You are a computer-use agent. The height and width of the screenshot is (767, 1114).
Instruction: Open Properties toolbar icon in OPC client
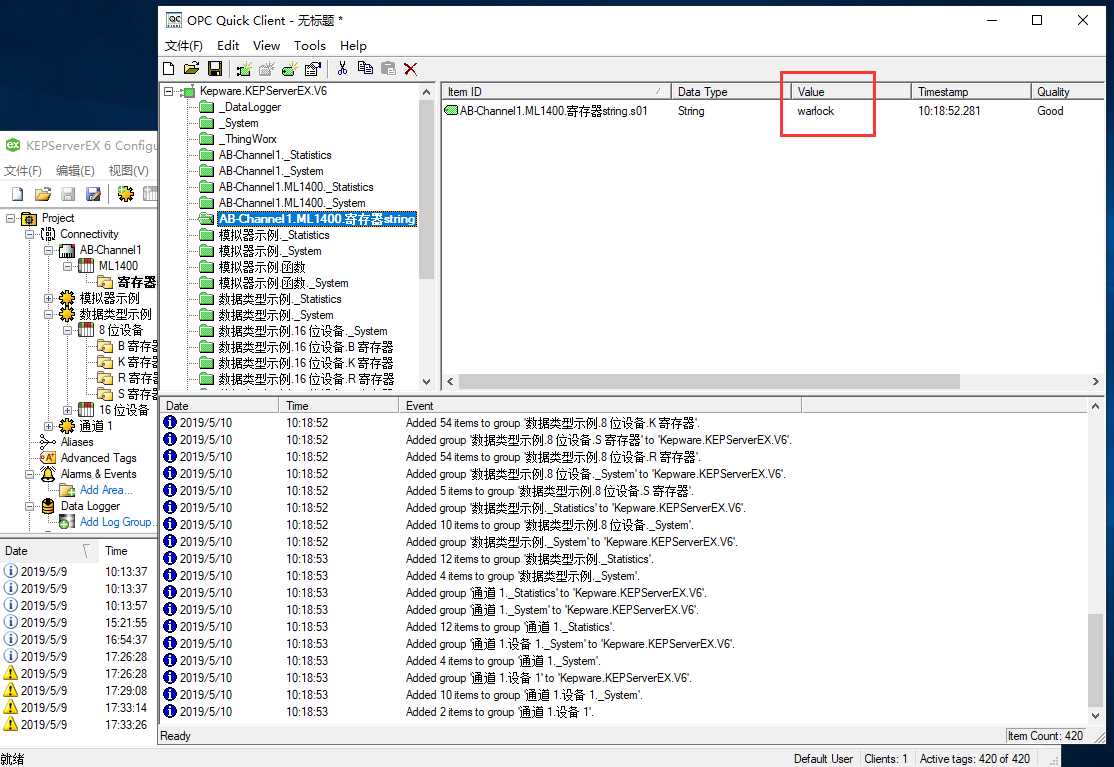coord(313,69)
